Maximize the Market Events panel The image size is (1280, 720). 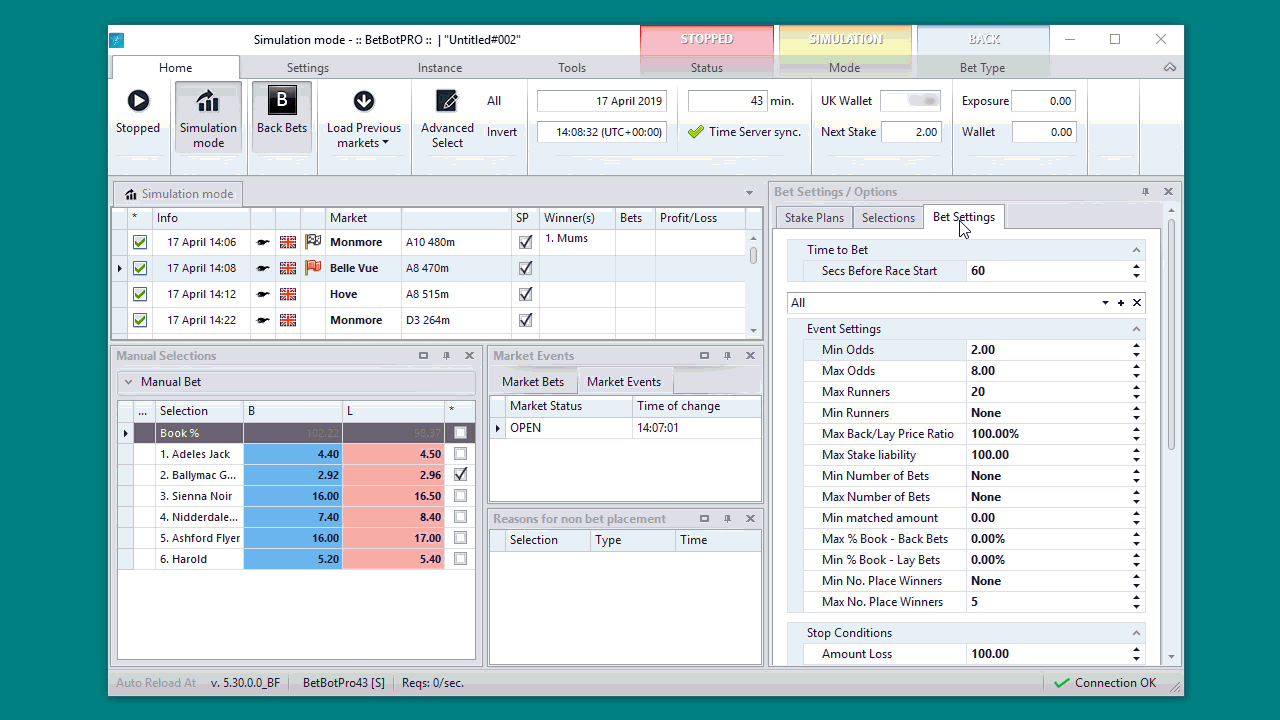705,356
